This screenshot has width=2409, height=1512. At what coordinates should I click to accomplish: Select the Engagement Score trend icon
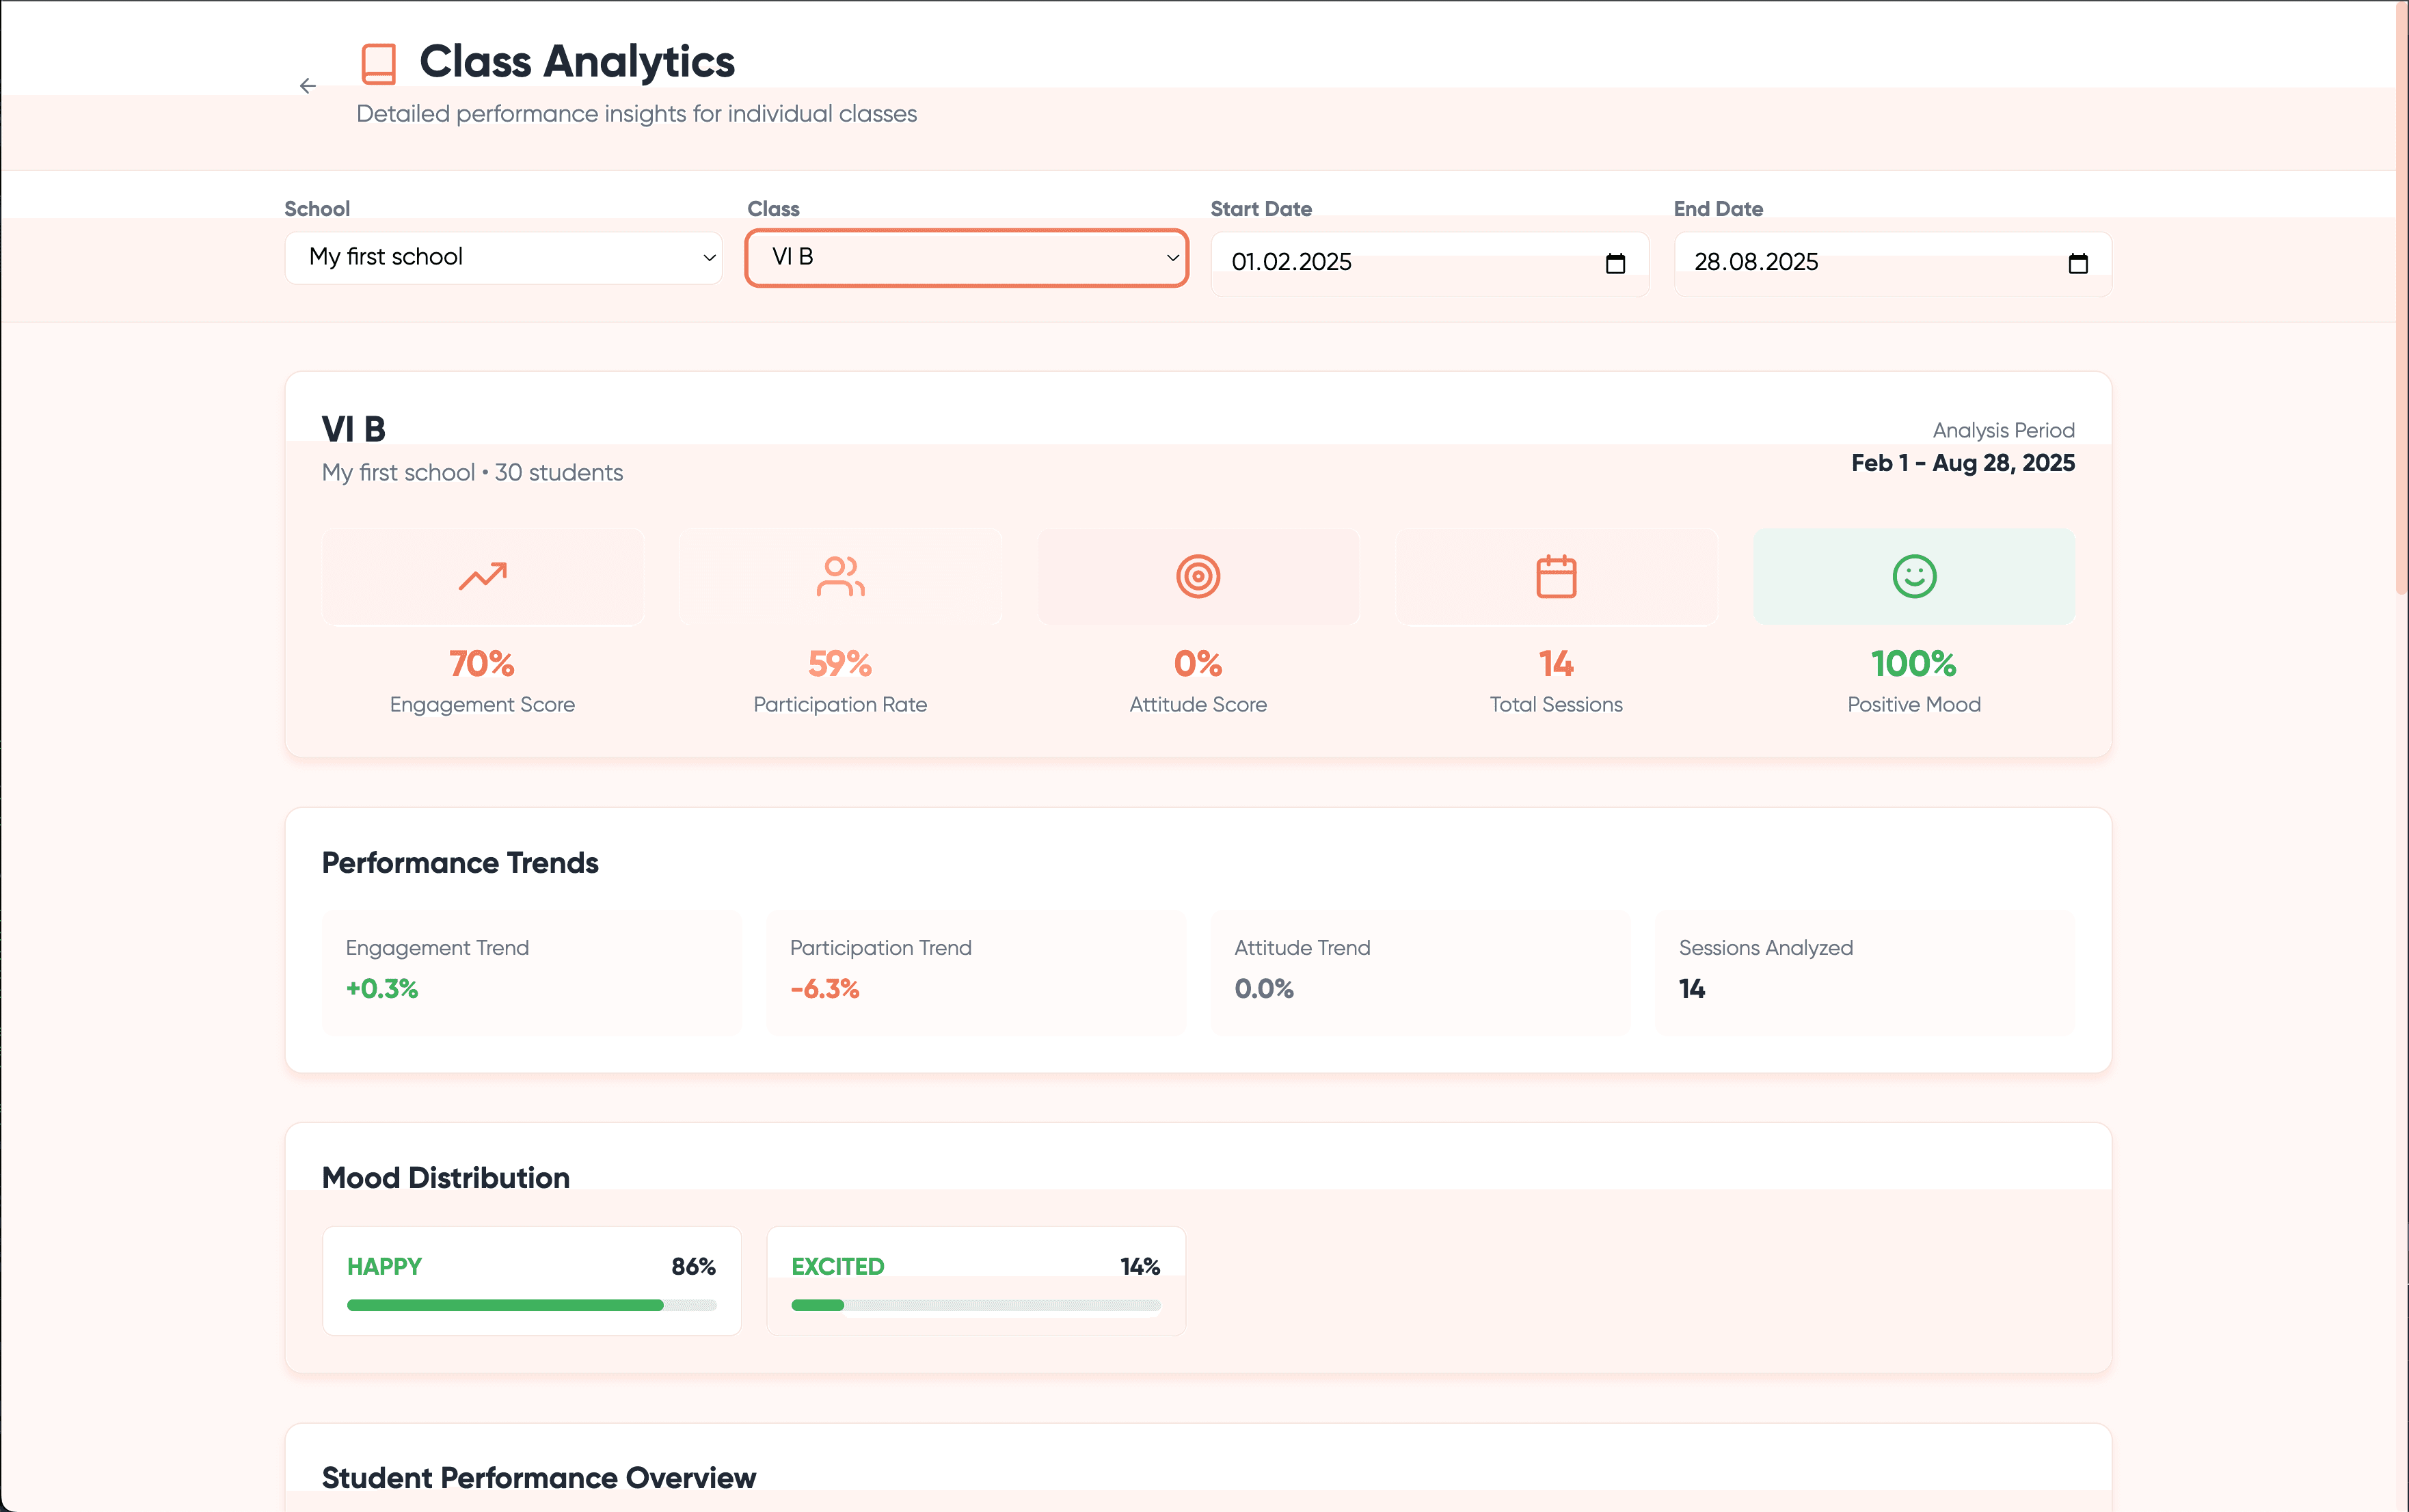coord(482,576)
